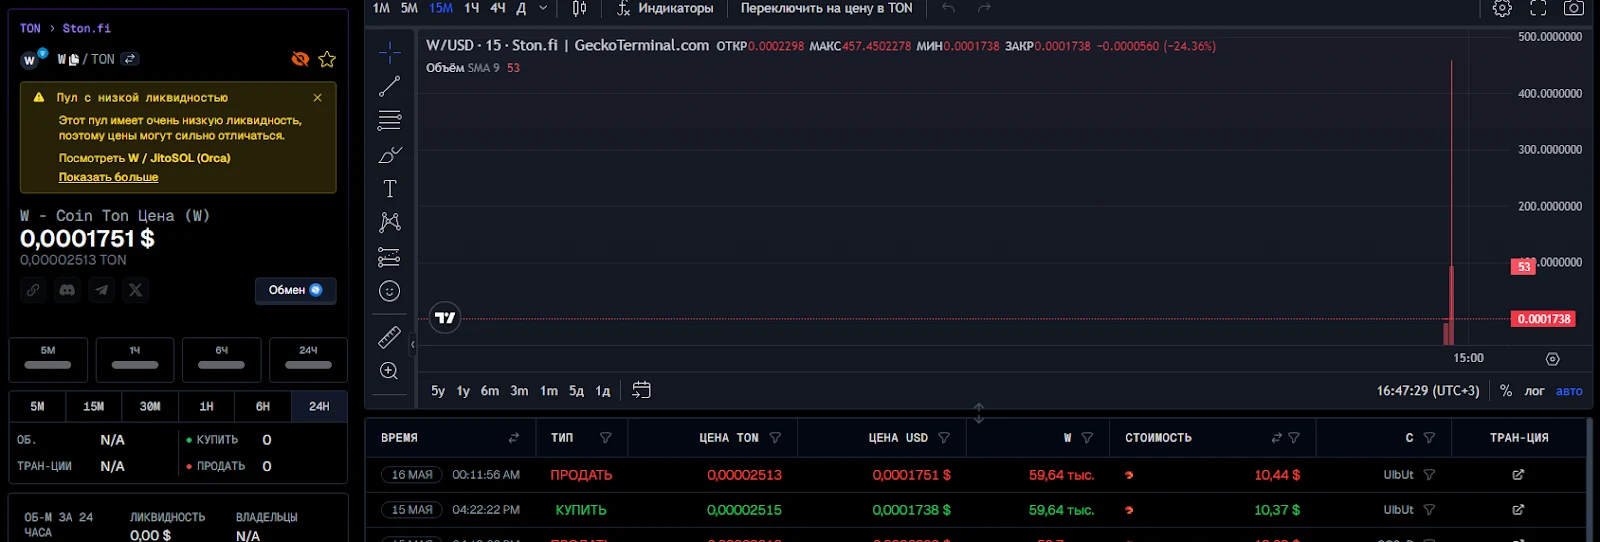
Task: Copy the W token address
Action: [74, 60]
